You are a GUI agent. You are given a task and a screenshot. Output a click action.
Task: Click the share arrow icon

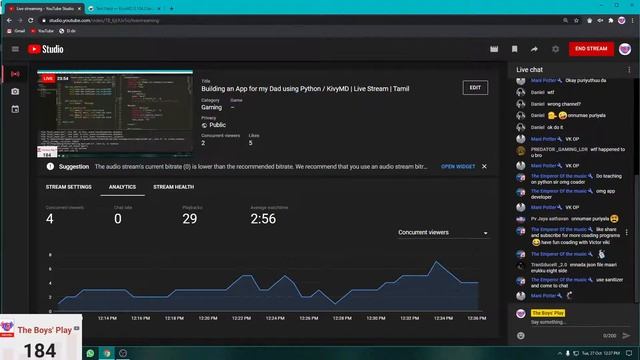[534, 49]
